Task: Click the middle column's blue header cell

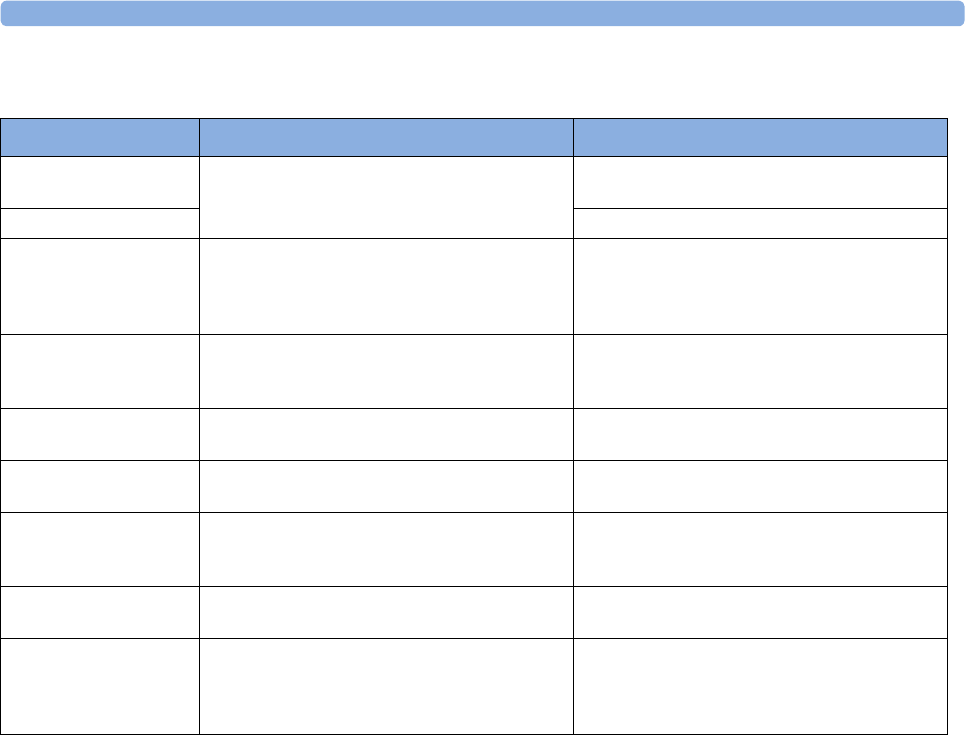Action: pos(386,137)
